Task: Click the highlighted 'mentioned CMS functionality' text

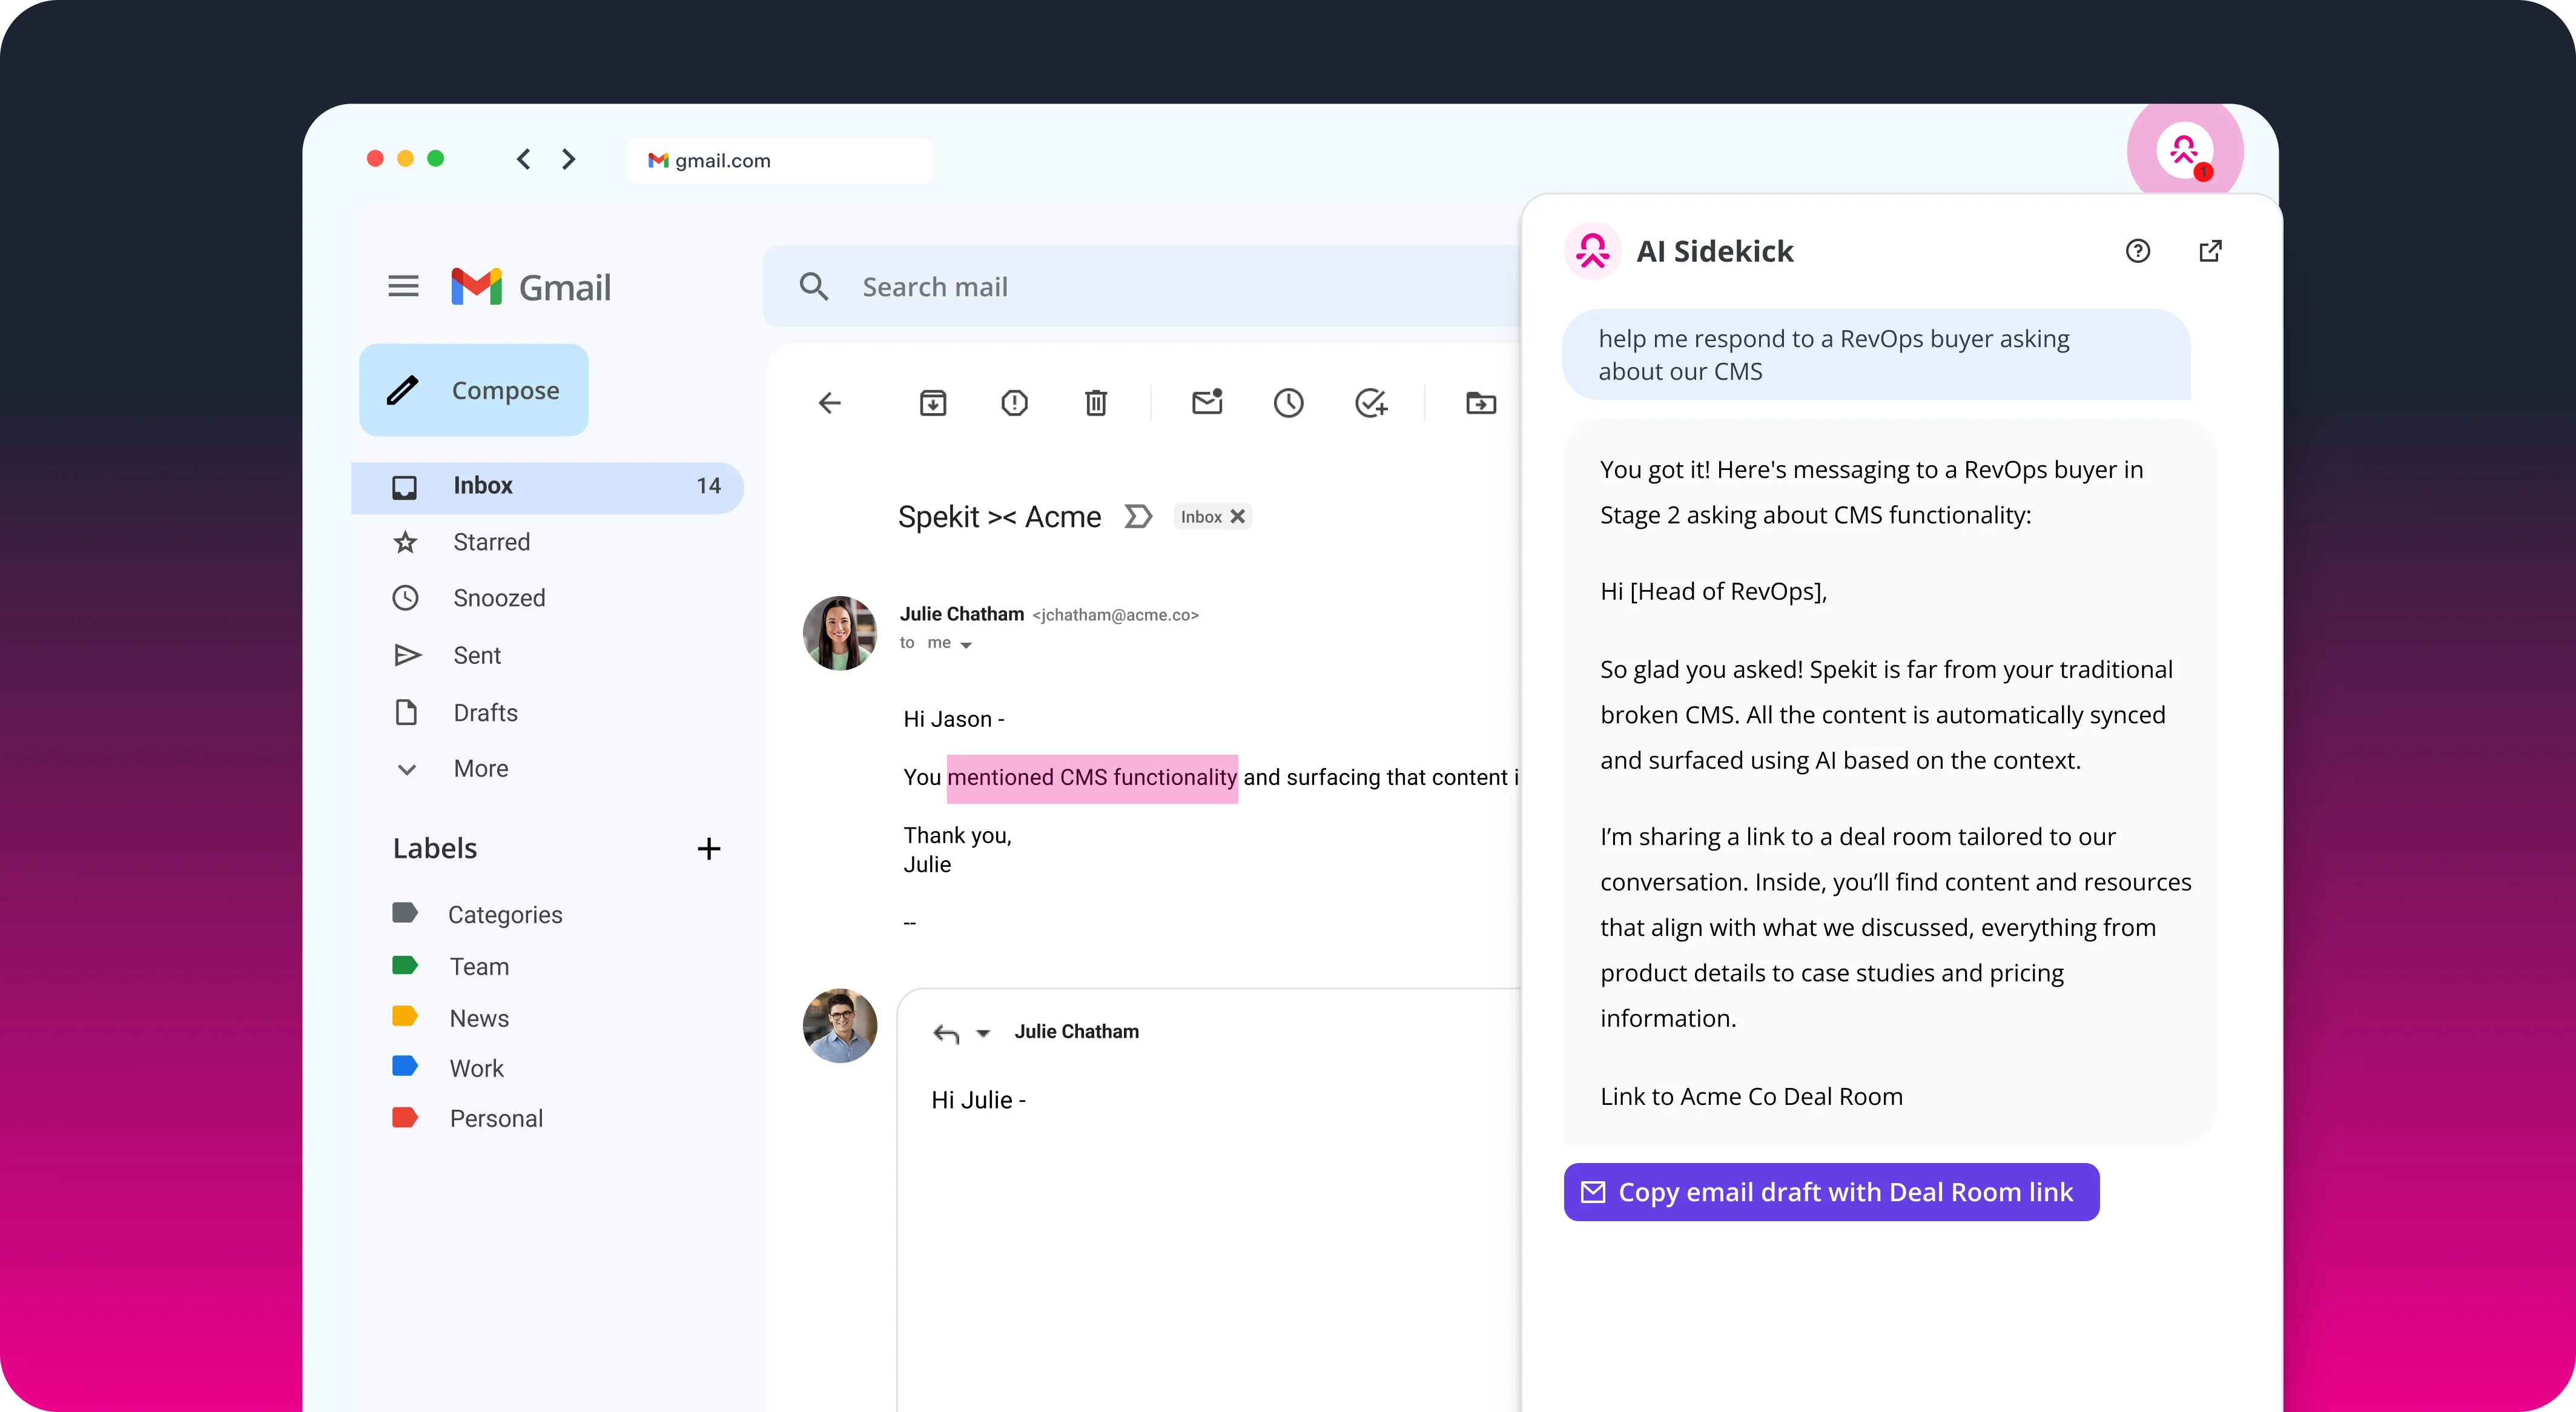Action: [1092, 778]
